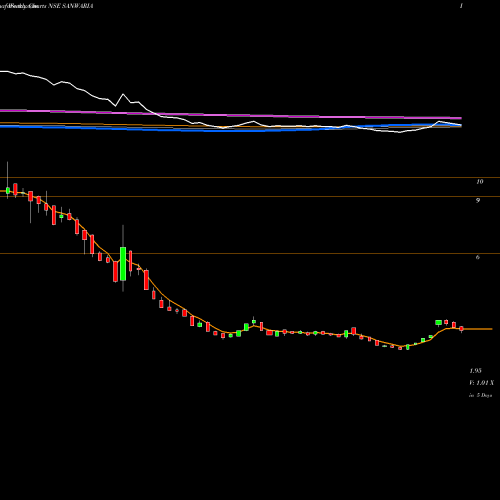500x500 pixels.
Task: Click the last red candle on the chart
Action: (x=462, y=329)
